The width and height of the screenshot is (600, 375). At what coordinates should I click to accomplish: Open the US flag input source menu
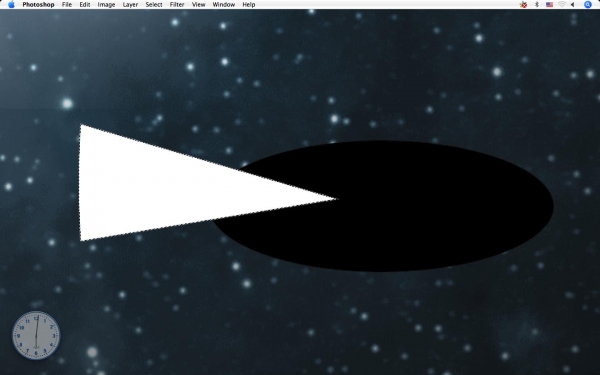coord(549,5)
